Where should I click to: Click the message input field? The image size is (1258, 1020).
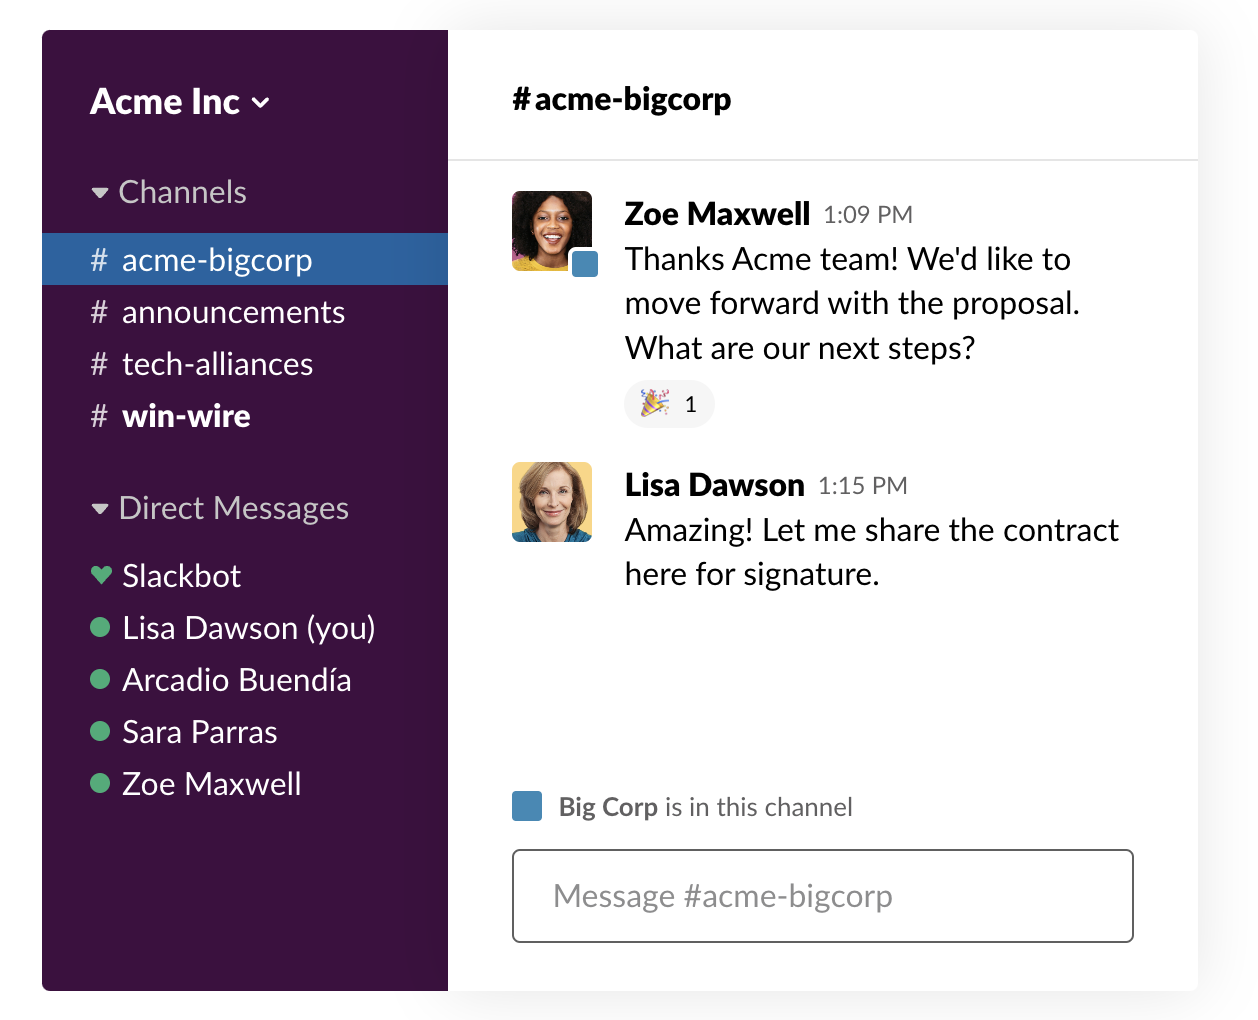(x=822, y=896)
